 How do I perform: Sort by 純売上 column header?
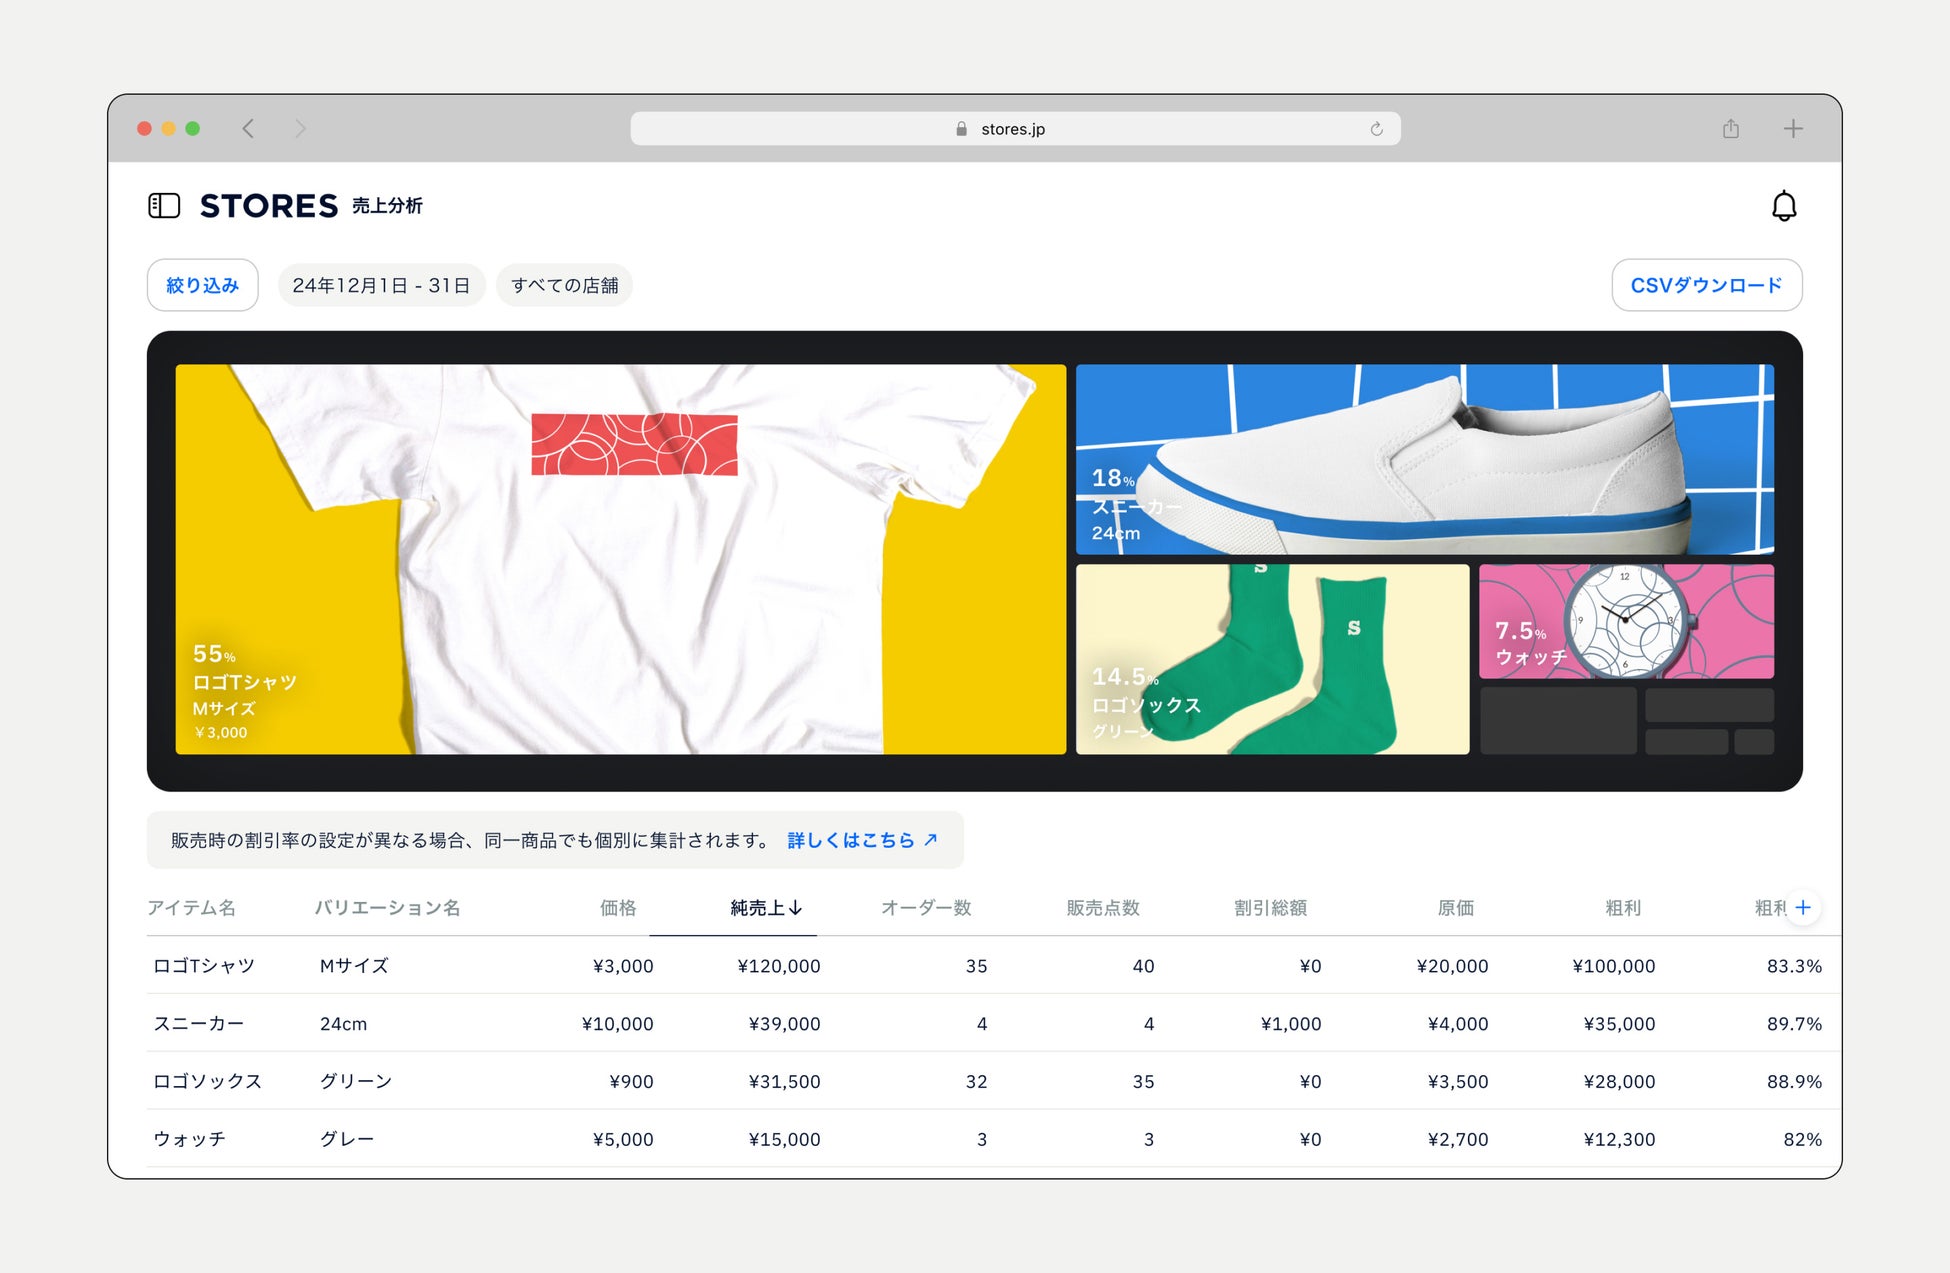pos(766,908)
